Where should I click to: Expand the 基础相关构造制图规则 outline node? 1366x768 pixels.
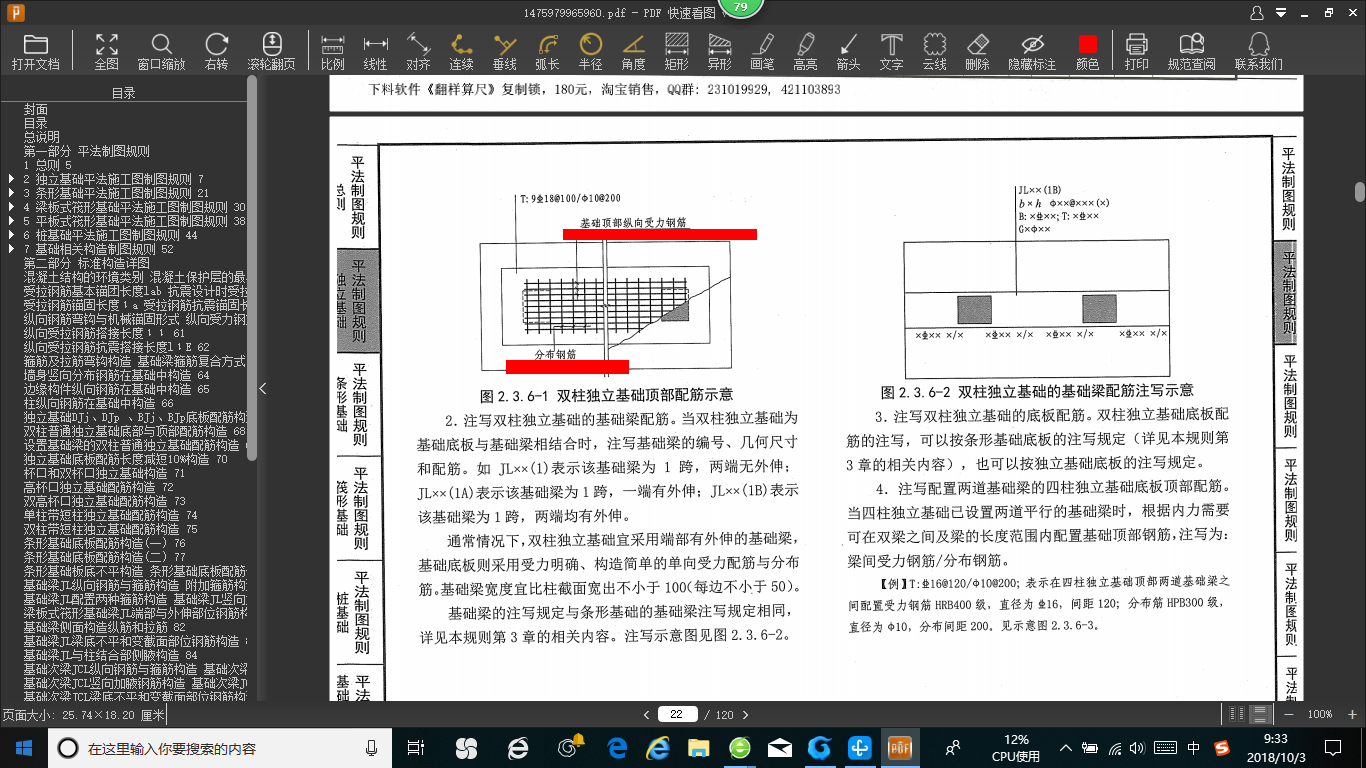[11, 249]
